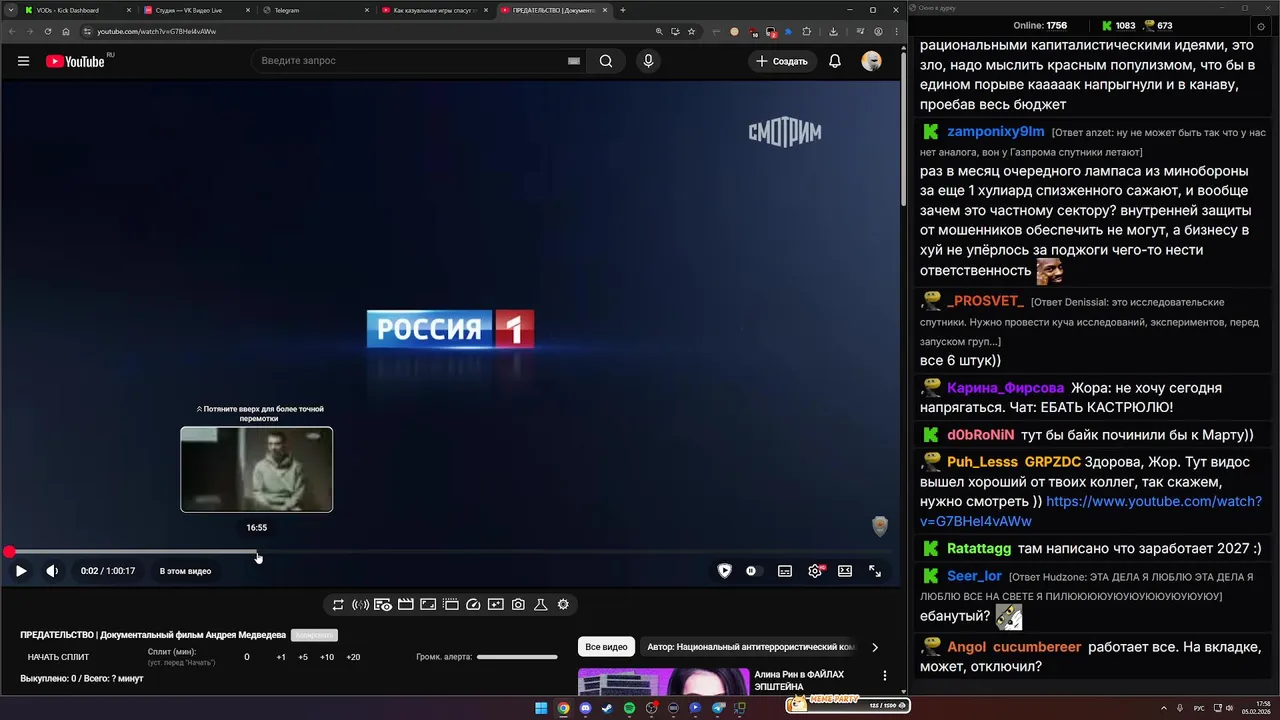Image resolution: width=1280 pixels, height=720 pixels.
Task: Switch to Telegram browser tab
Action: tap(315, 10)
